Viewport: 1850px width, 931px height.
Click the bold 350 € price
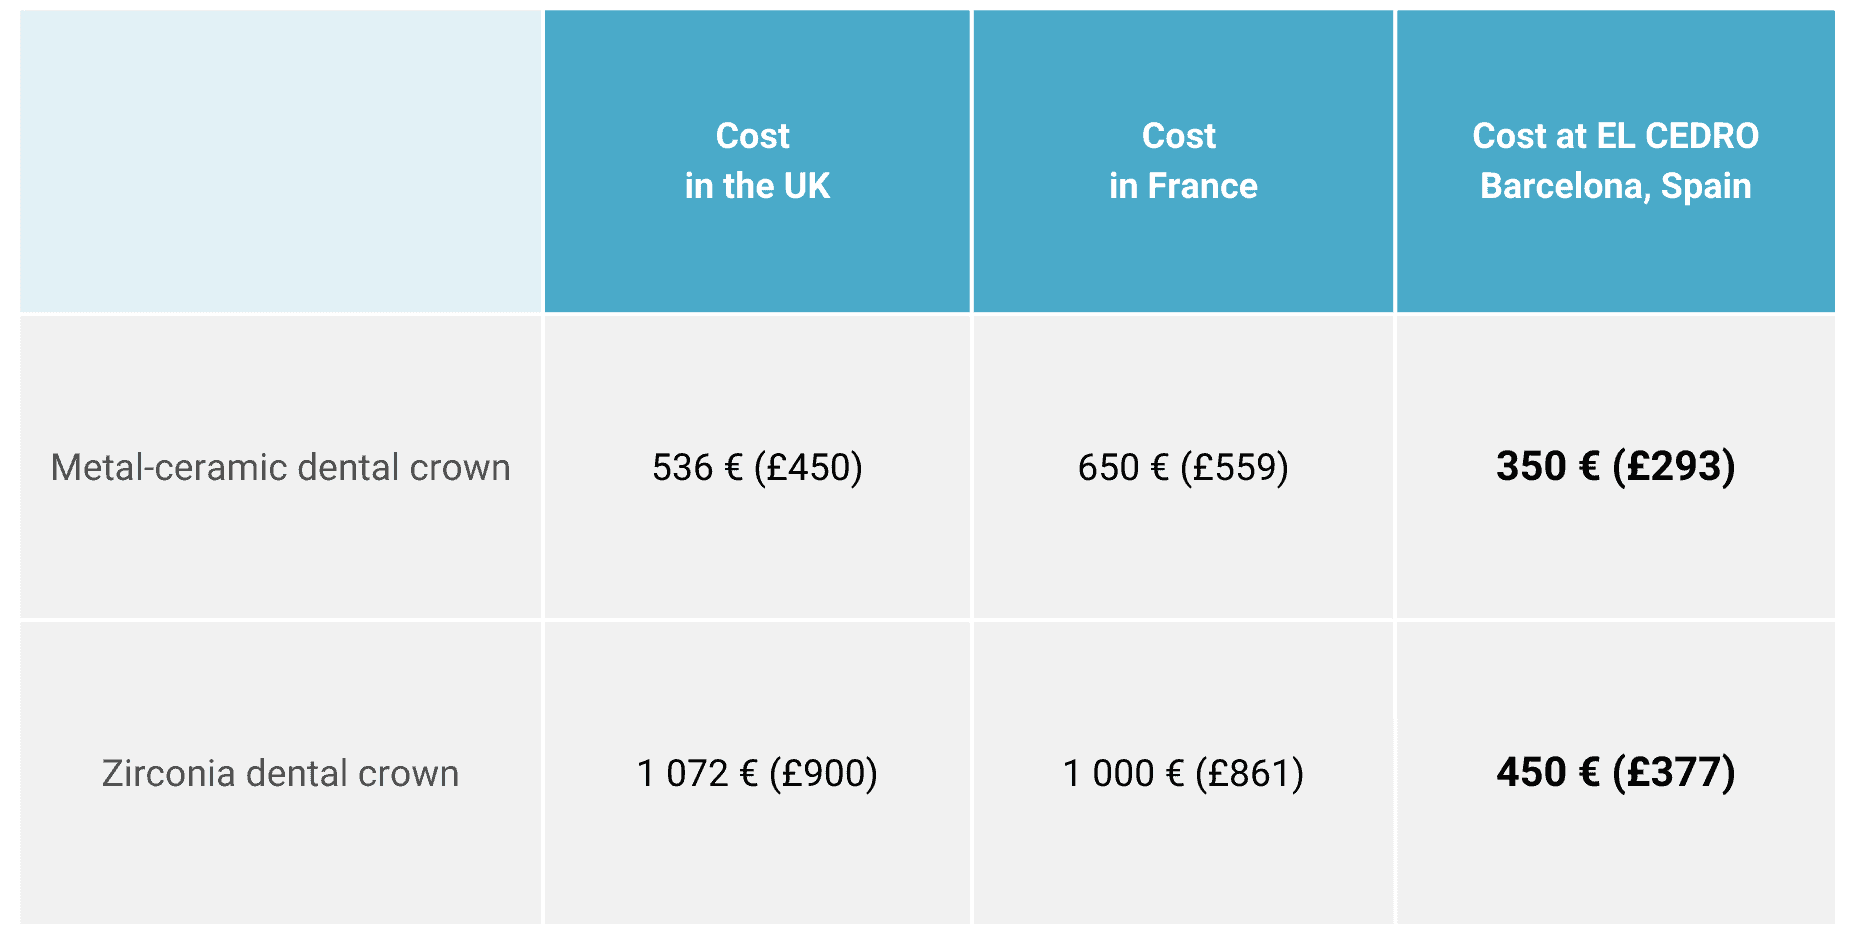[1547, 466]
